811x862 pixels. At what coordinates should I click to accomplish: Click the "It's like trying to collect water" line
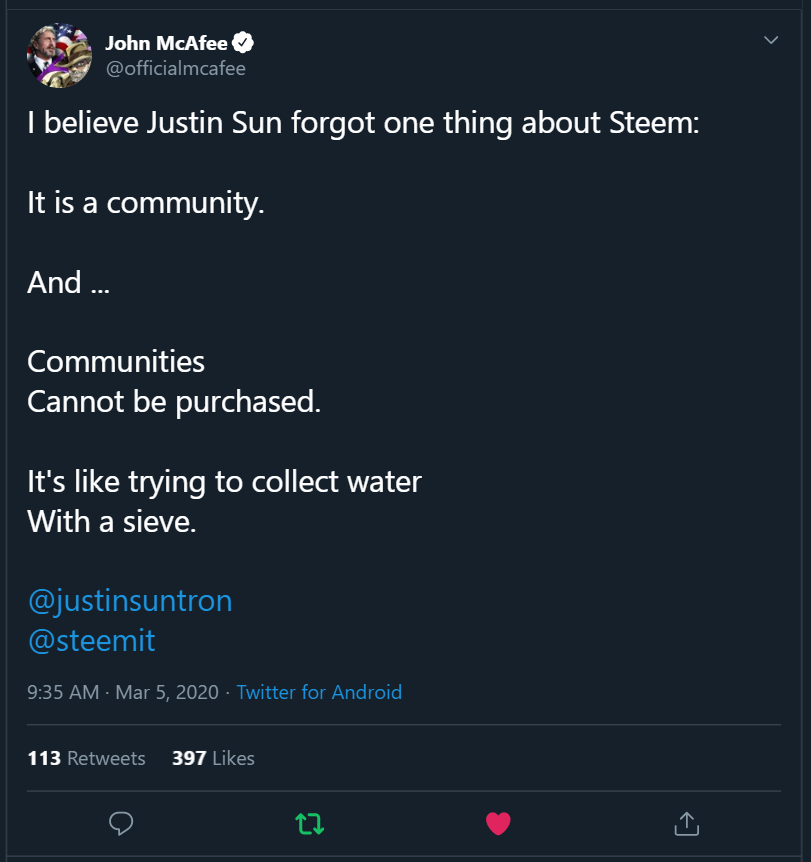click(224, 481)
